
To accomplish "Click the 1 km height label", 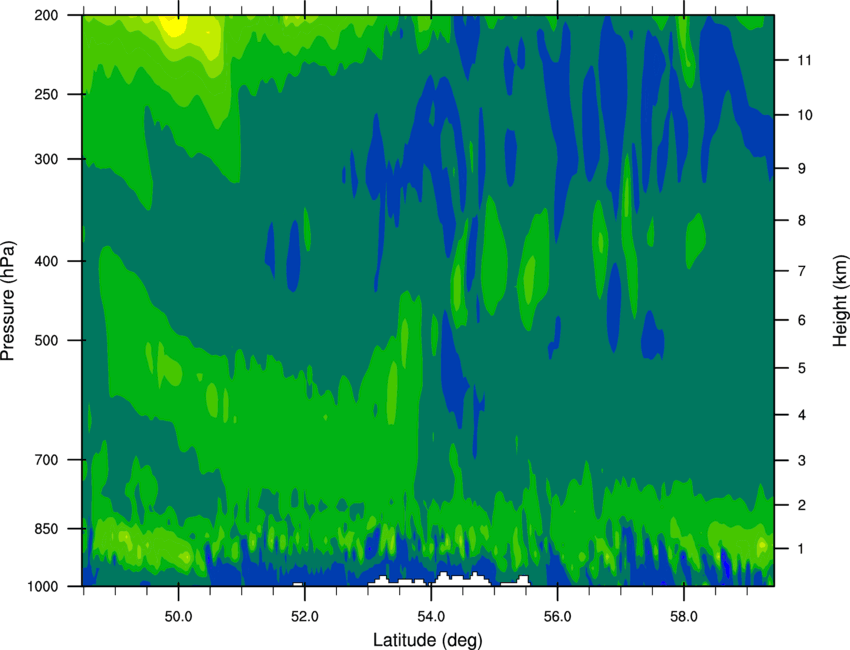I will [x=801, y=549].
